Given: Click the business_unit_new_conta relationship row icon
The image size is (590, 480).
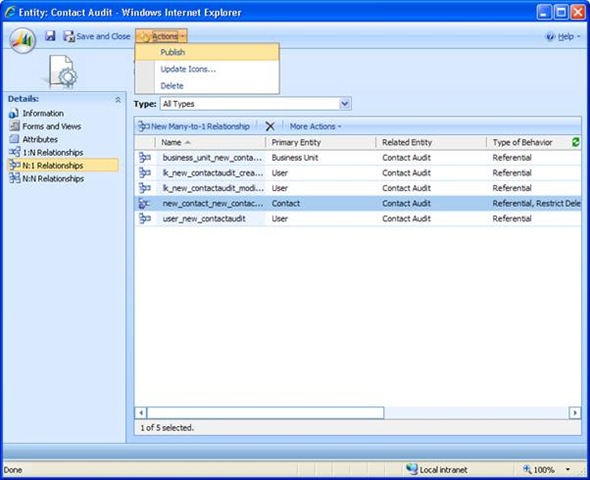Looking at the screenshot, I should click(x=144, y=158).
